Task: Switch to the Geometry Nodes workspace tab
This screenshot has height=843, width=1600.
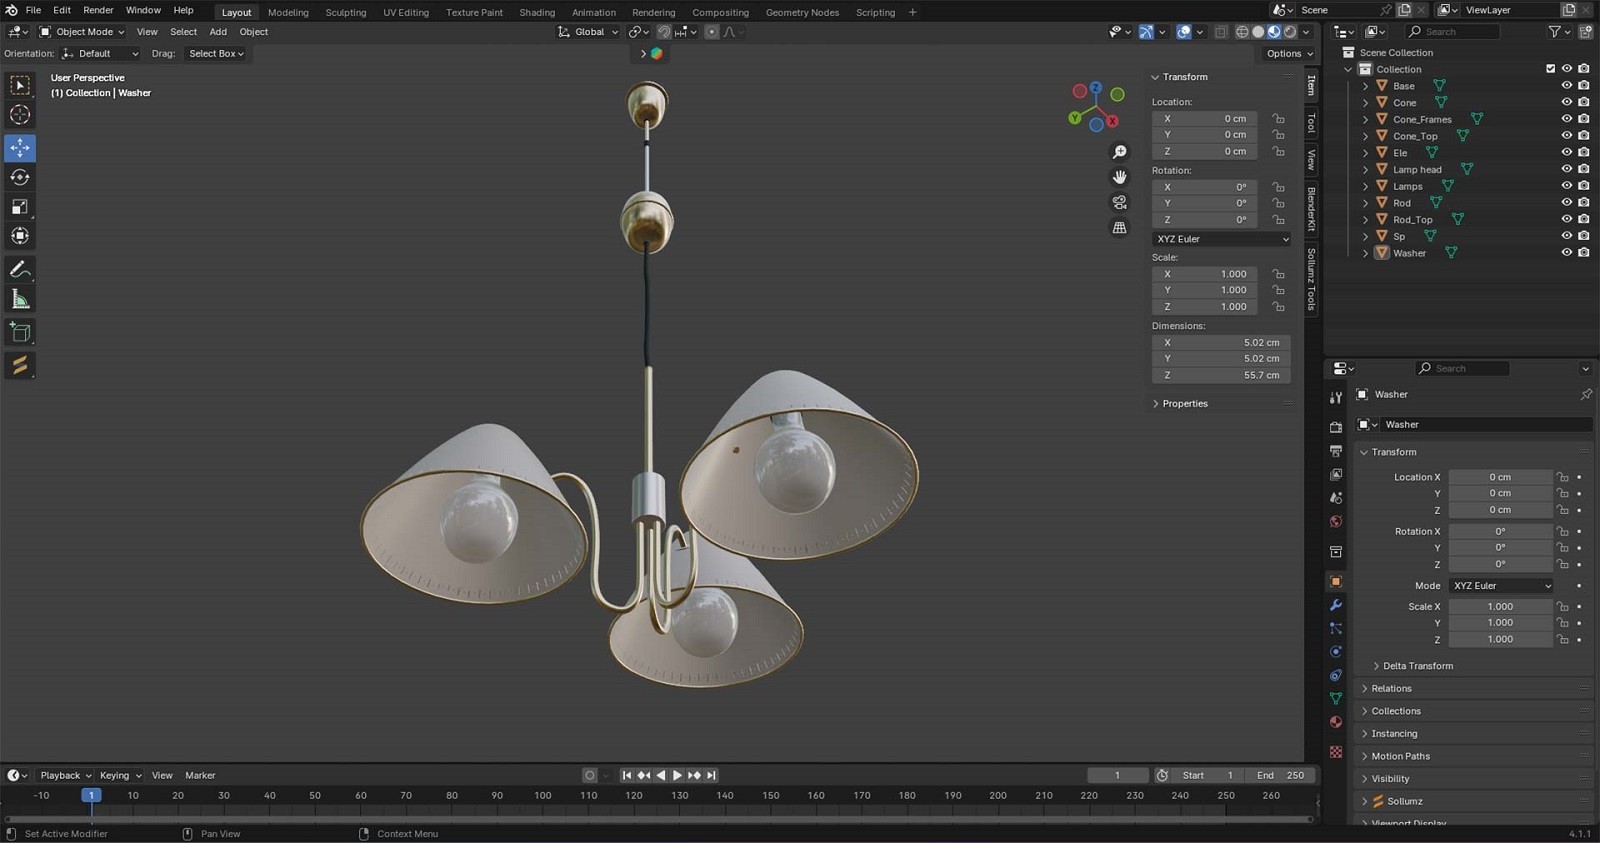Action: (802, 12)
